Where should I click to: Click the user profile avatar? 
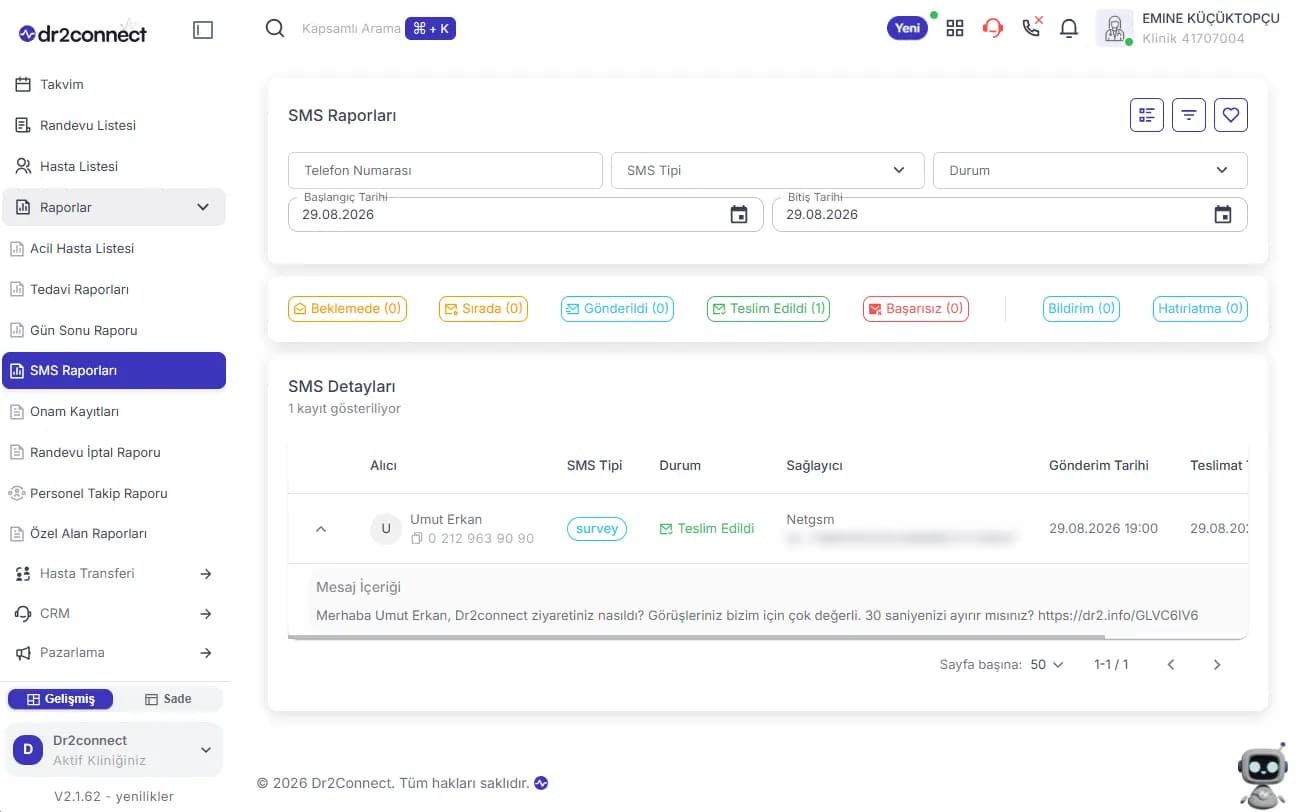coord(1114,28)
